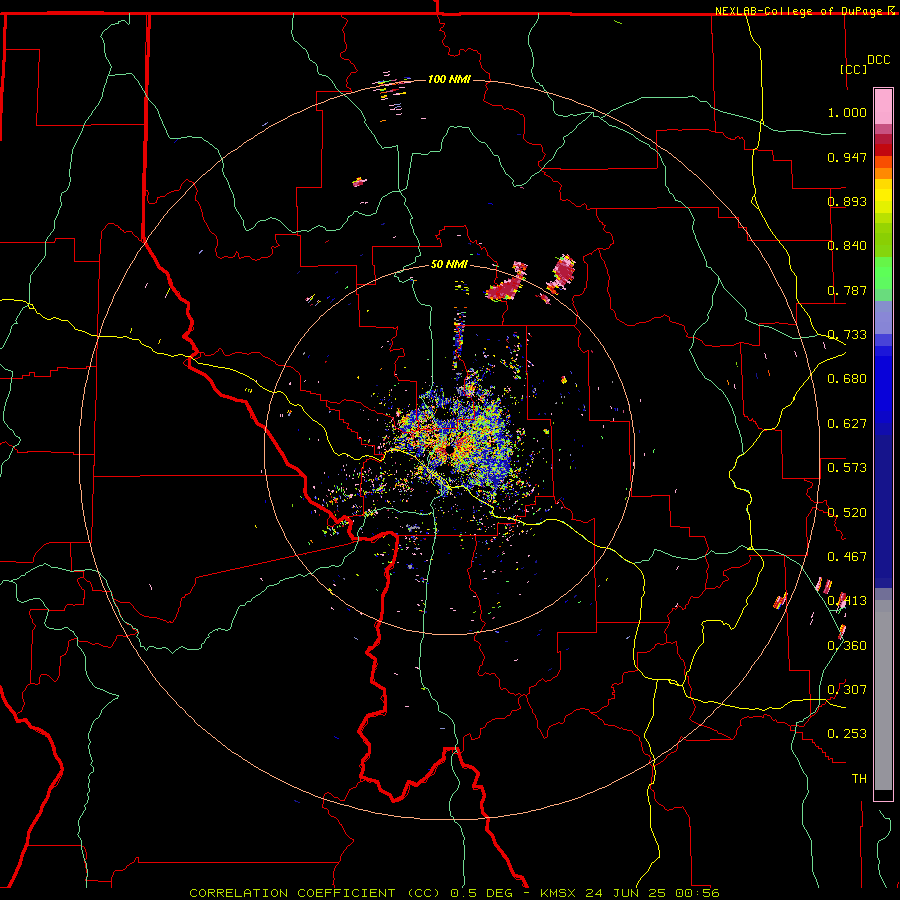
Task: Select the 0.467 scale value
Action: pyautogui.click(x=847, y=557)
